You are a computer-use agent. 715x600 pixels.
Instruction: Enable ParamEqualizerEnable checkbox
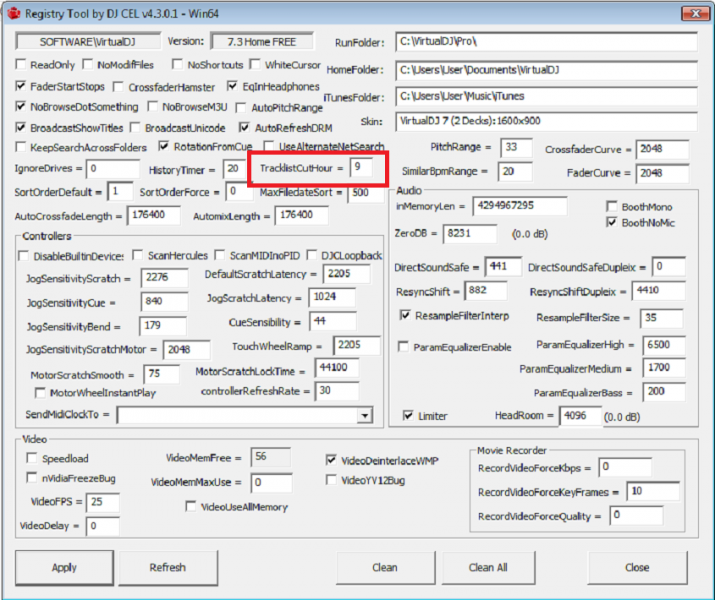[403, 347]
